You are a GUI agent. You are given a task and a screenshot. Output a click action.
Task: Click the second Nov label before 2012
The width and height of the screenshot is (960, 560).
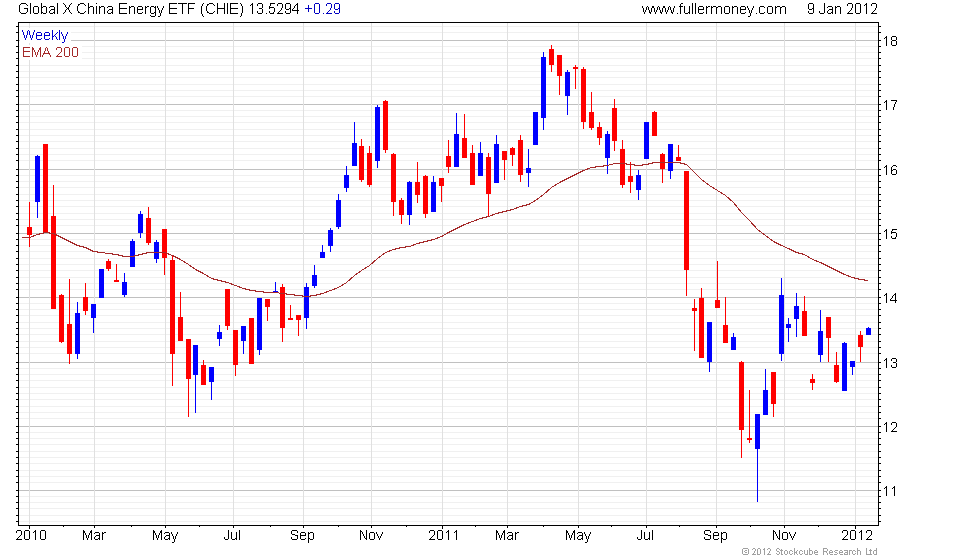click(784, 536)
